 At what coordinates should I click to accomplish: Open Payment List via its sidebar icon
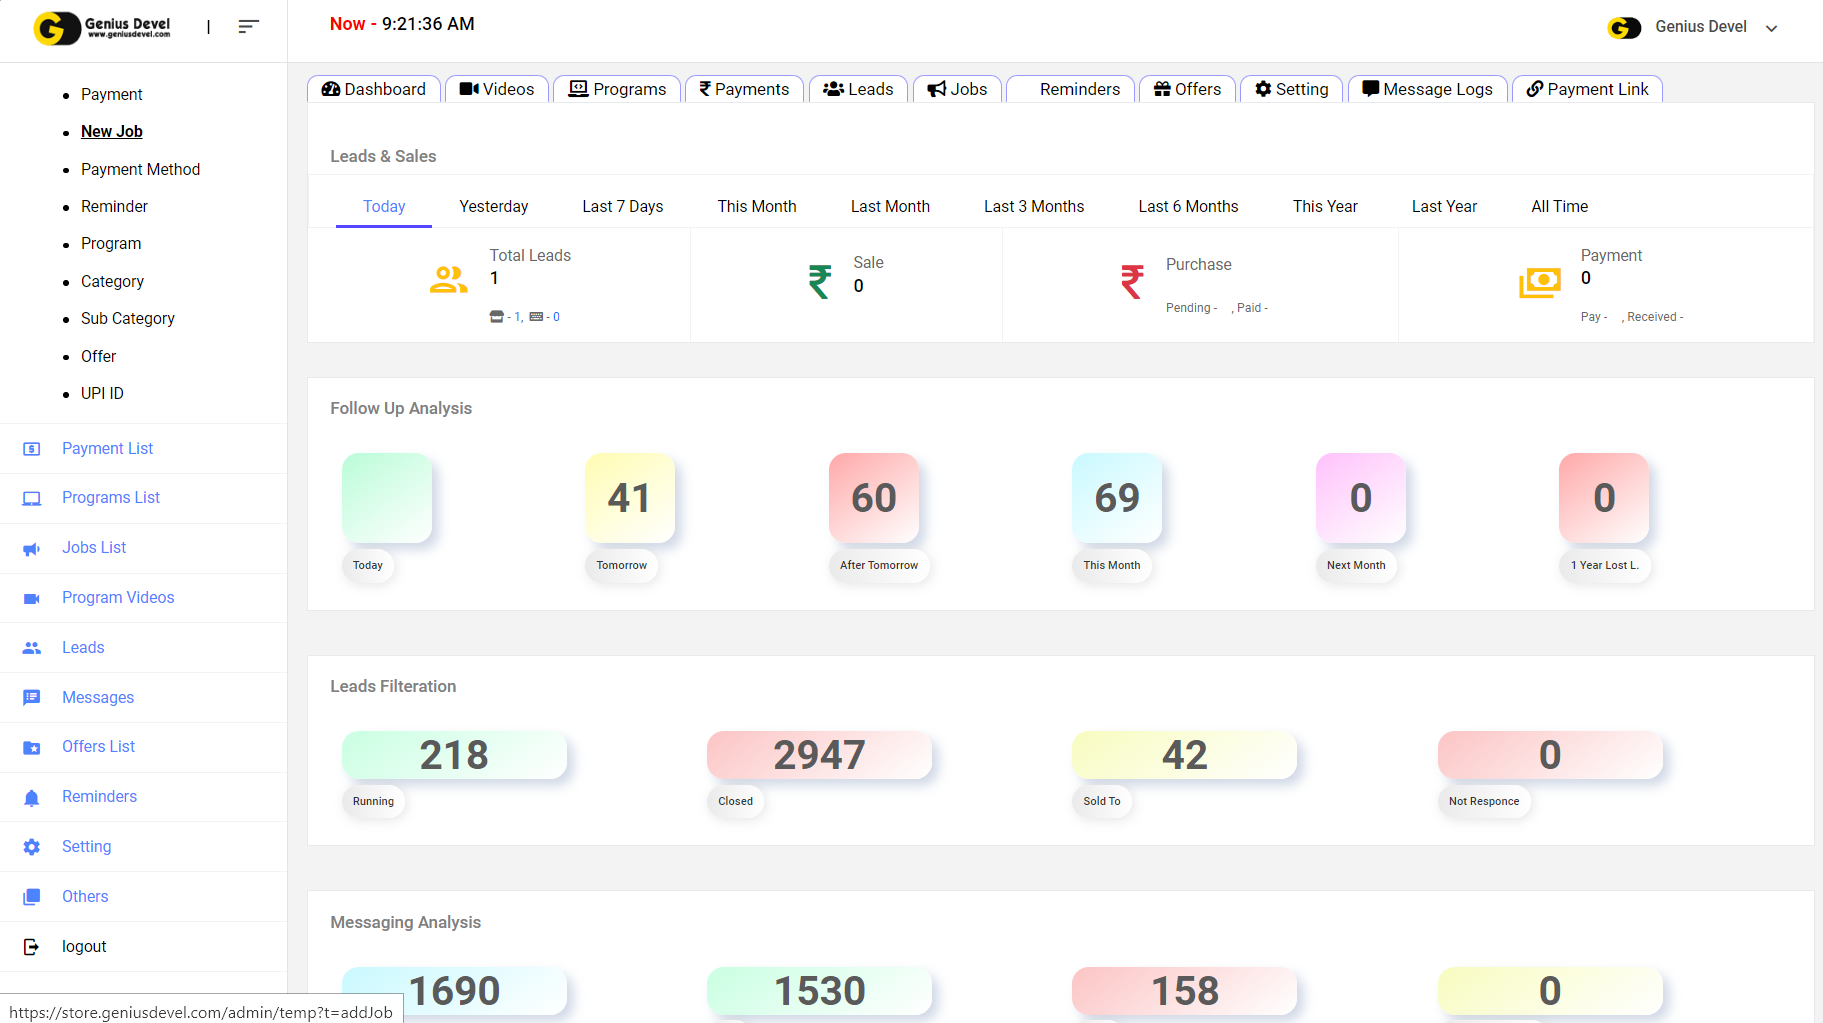coord(32,449)
